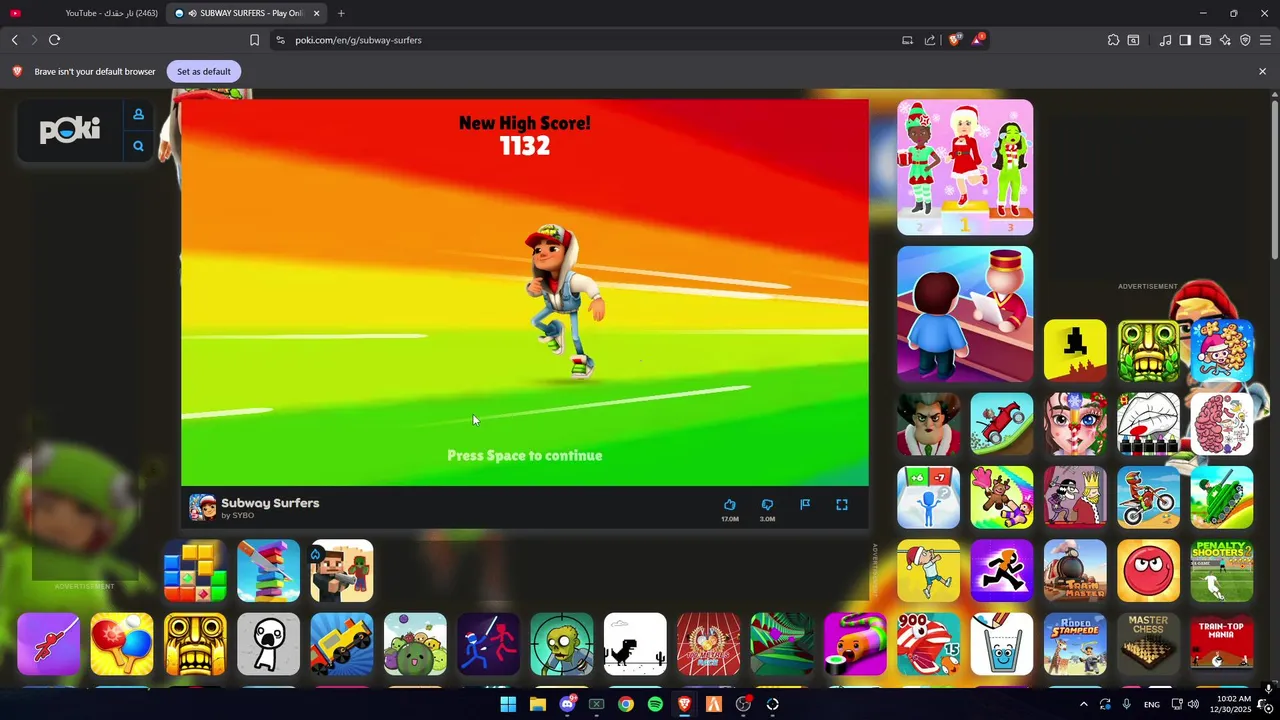Click the page vertical scrollbar
The image size is (1280, 720).
coord(1274,180)
